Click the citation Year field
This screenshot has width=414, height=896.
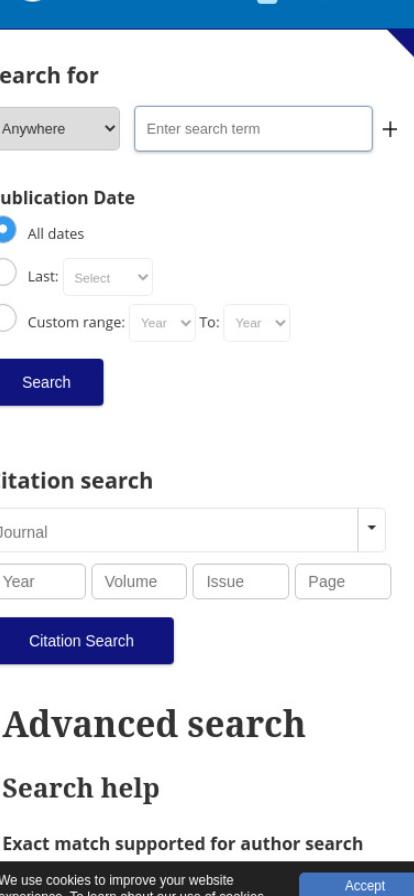coord(42,581)
